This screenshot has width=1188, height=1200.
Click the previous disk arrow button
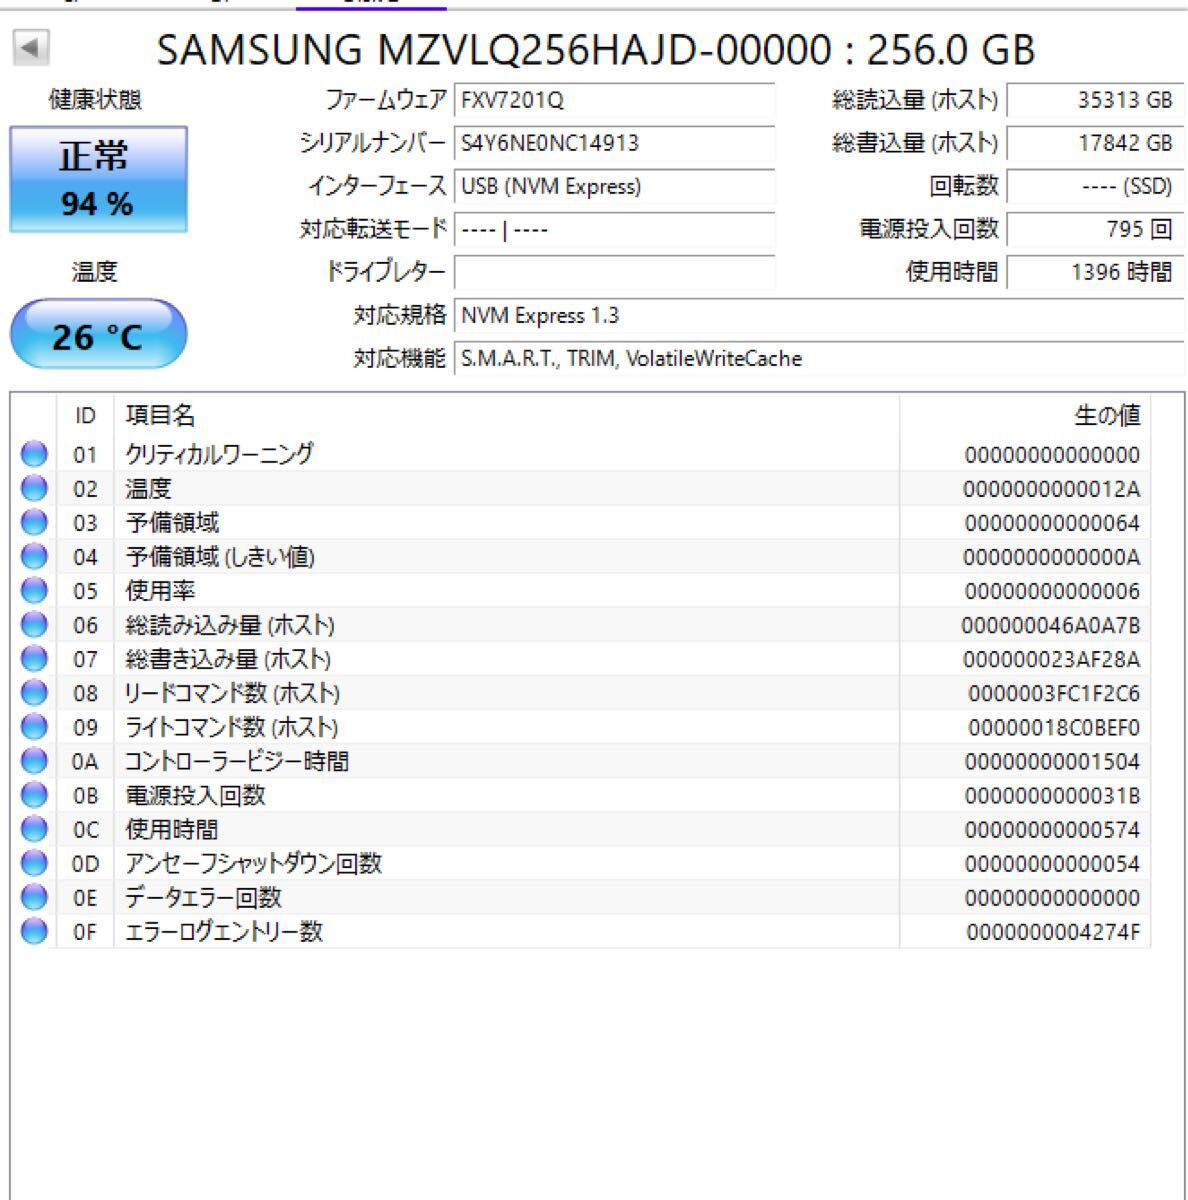32,47
